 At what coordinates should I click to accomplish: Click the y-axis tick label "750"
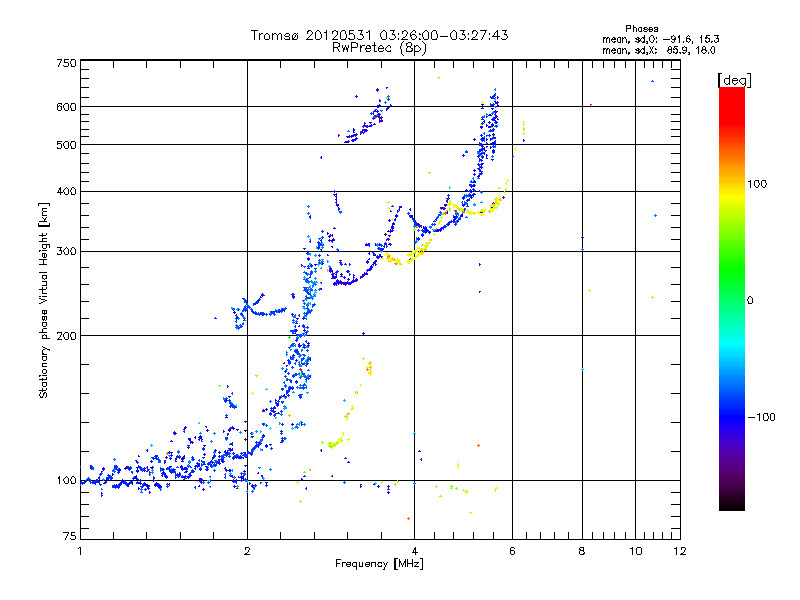(67, 63)
